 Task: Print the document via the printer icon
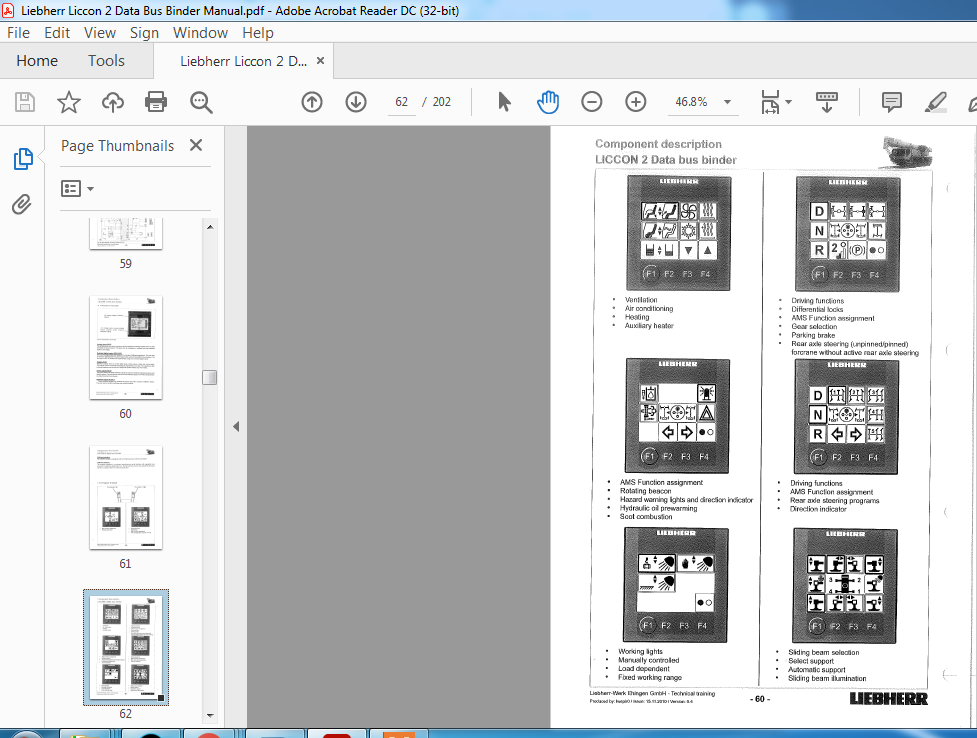click(156, 102)
